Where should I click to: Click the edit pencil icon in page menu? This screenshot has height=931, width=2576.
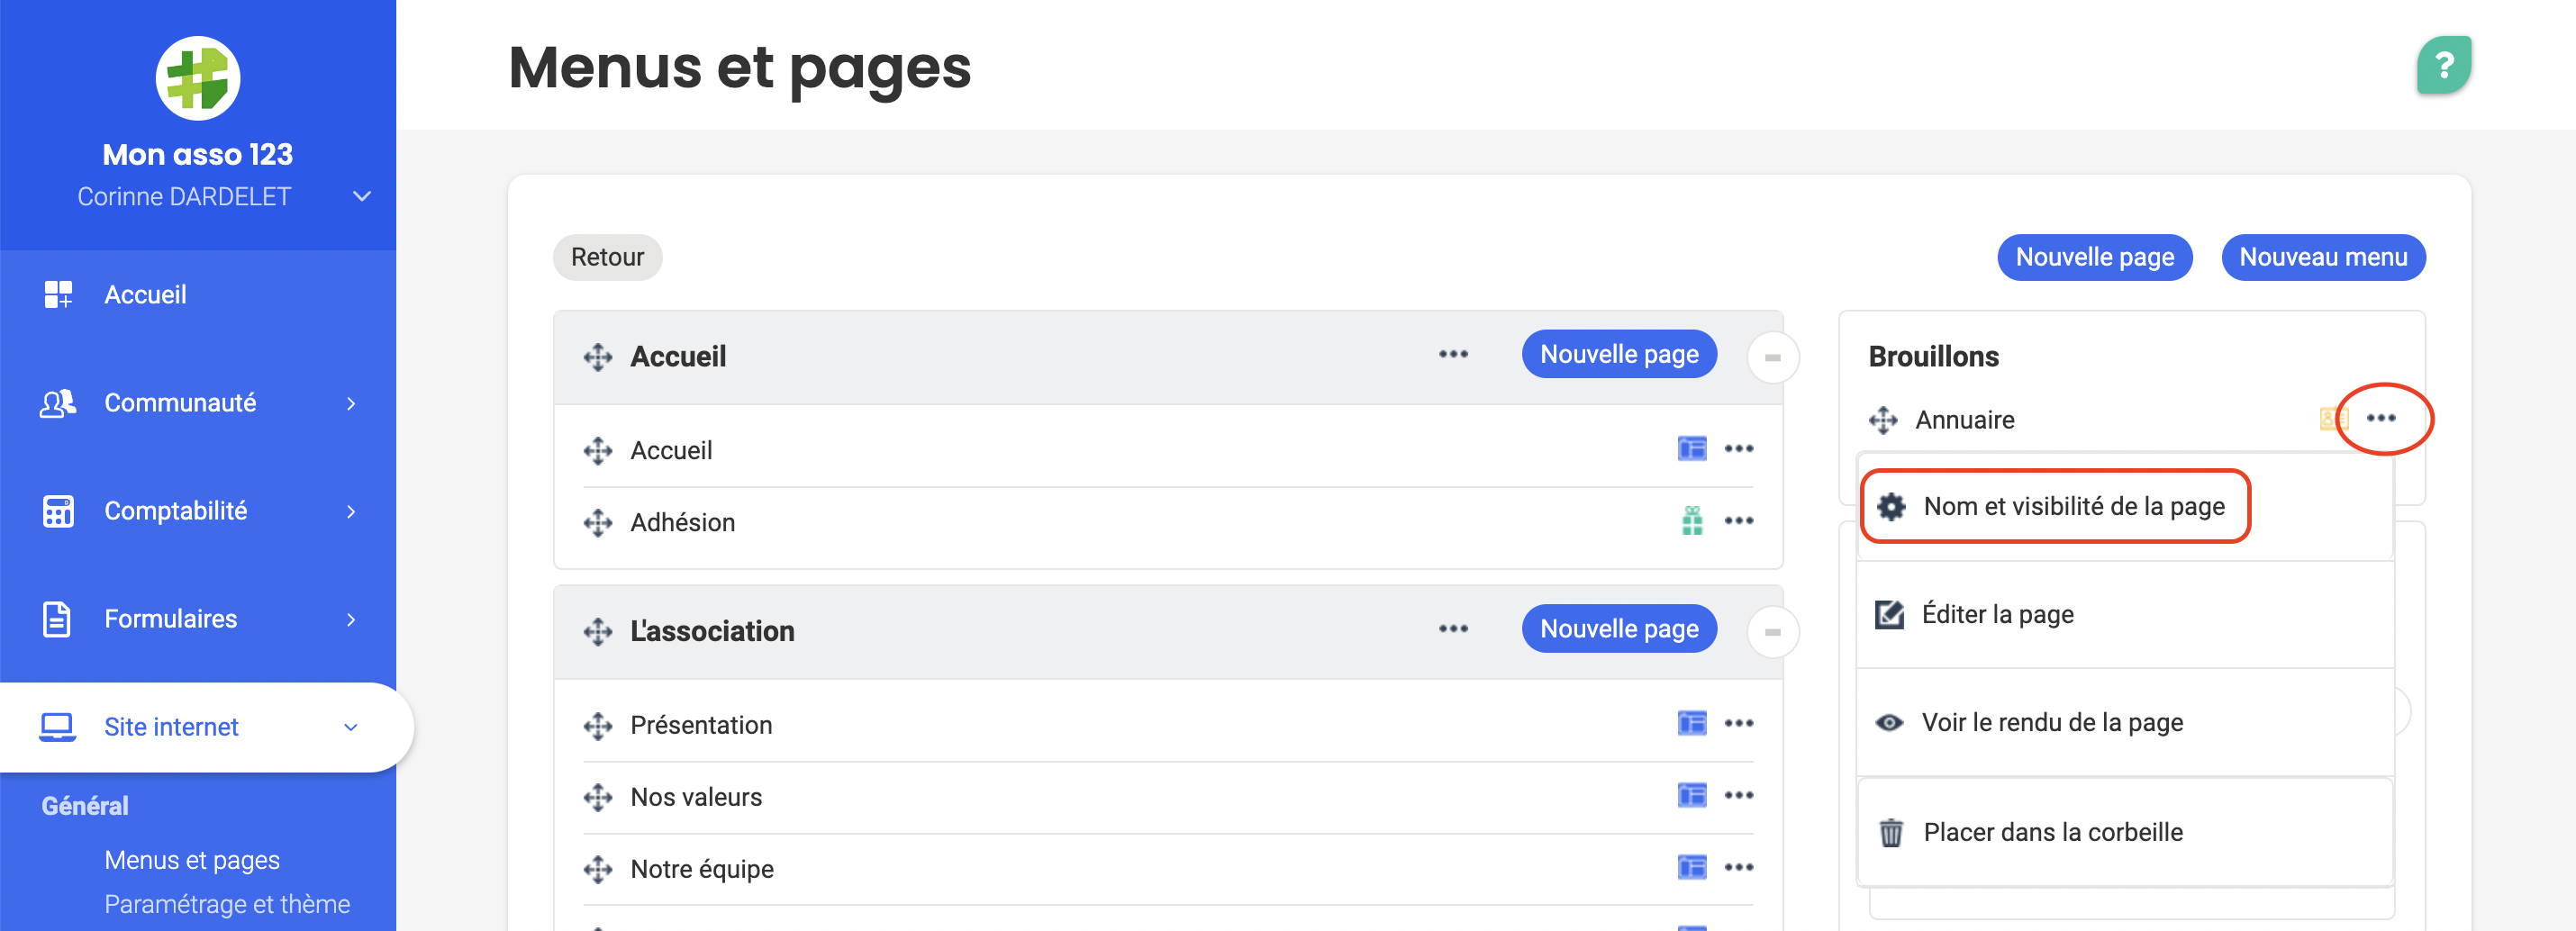pos(1889,615)
